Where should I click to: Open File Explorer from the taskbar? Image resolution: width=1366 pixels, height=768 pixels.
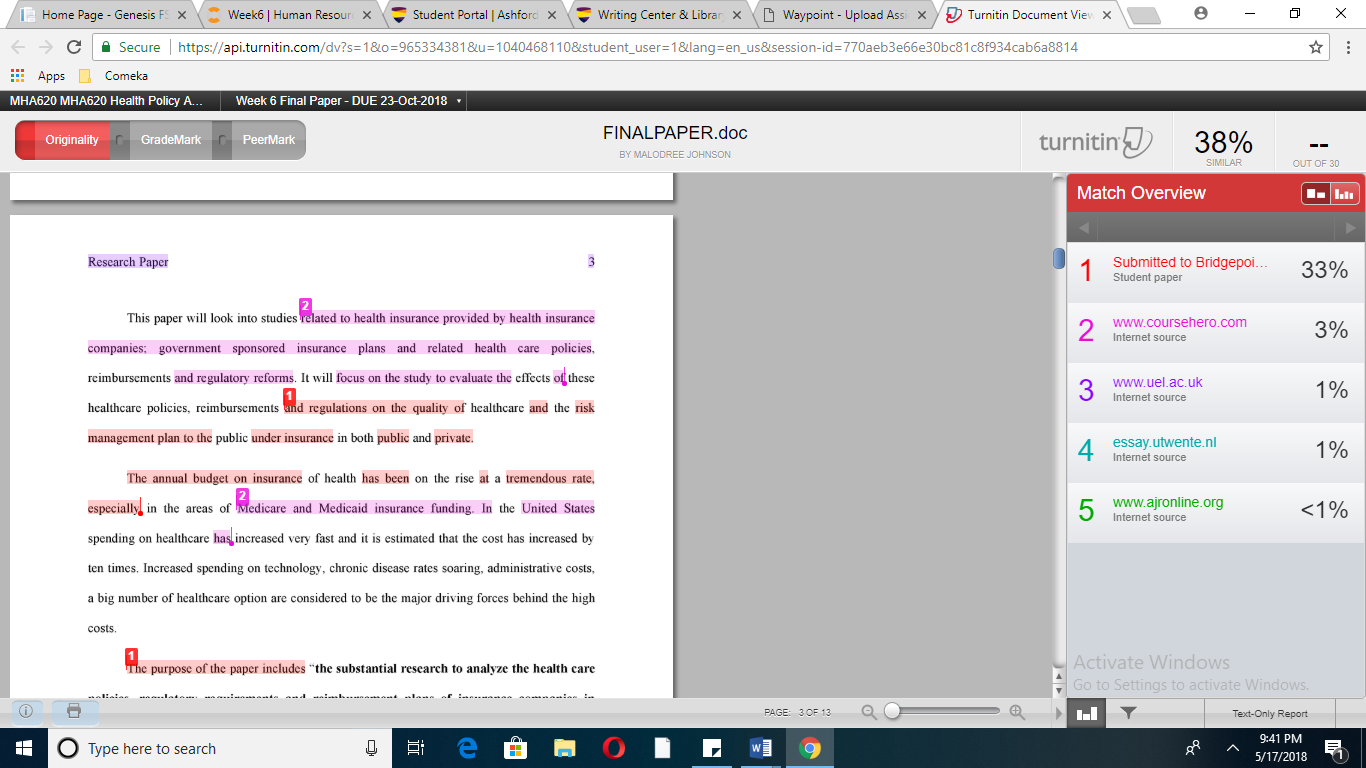click(x=565, y=748)
